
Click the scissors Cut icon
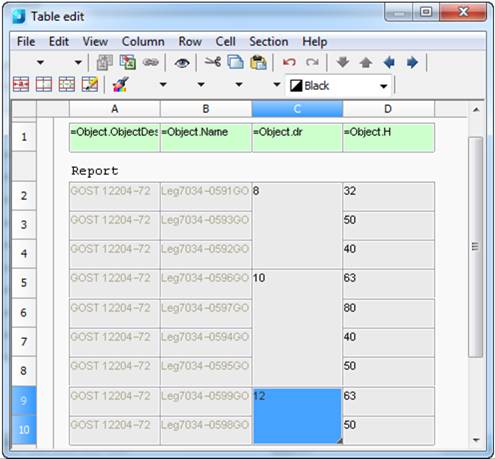click(x=212, y=62)
